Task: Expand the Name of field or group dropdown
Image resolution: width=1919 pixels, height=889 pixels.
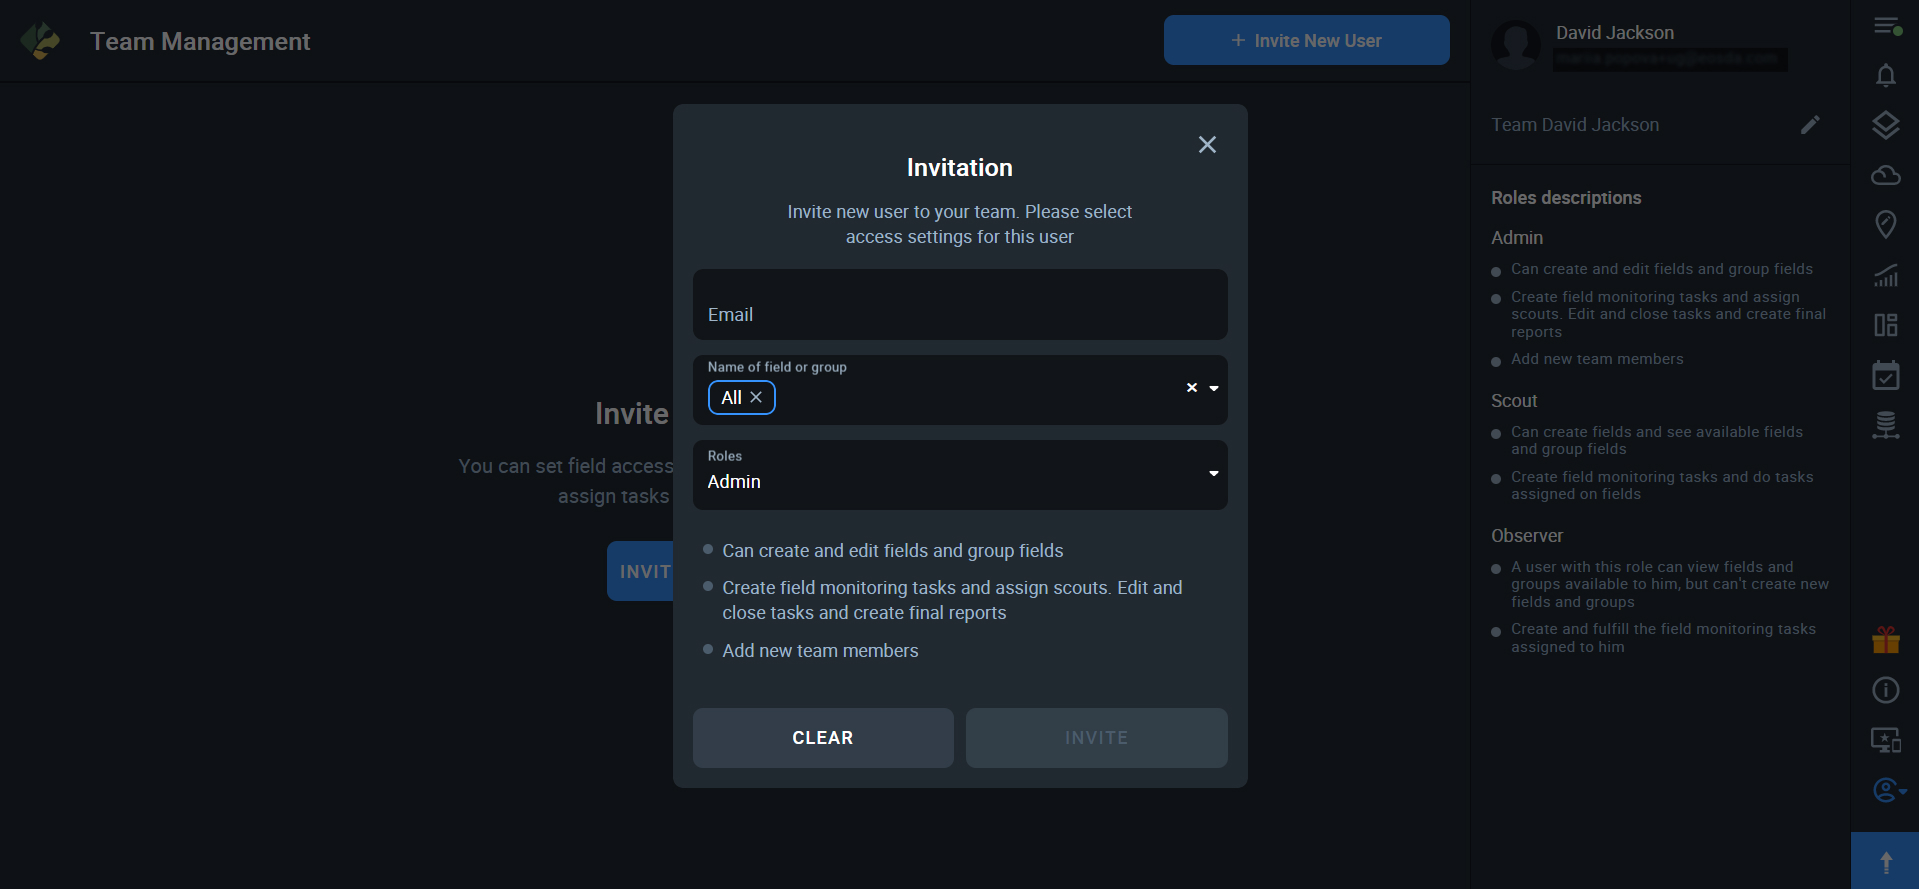Action: click(x=1214, y=388)
